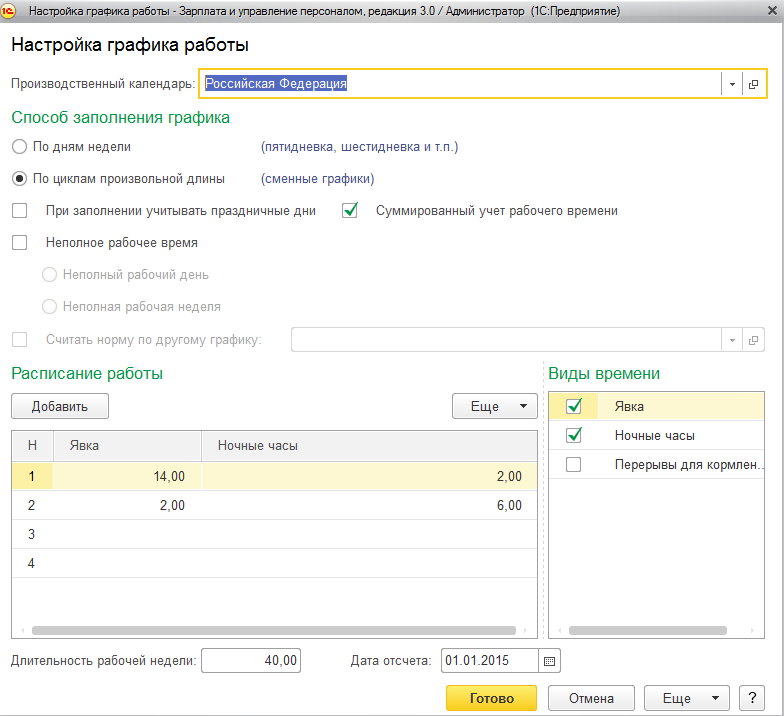Click the open-form icon beside Производственный календарь
This screenshot has width=784, height=716.
754,85
